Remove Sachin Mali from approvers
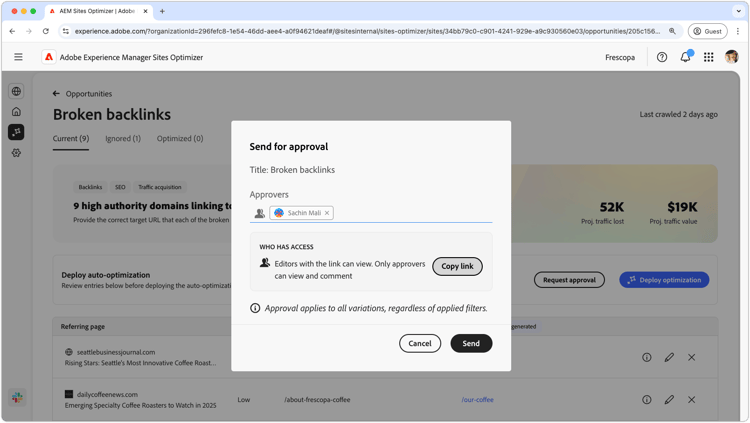This screenshot has width=750, height=423. click(327, 213)
